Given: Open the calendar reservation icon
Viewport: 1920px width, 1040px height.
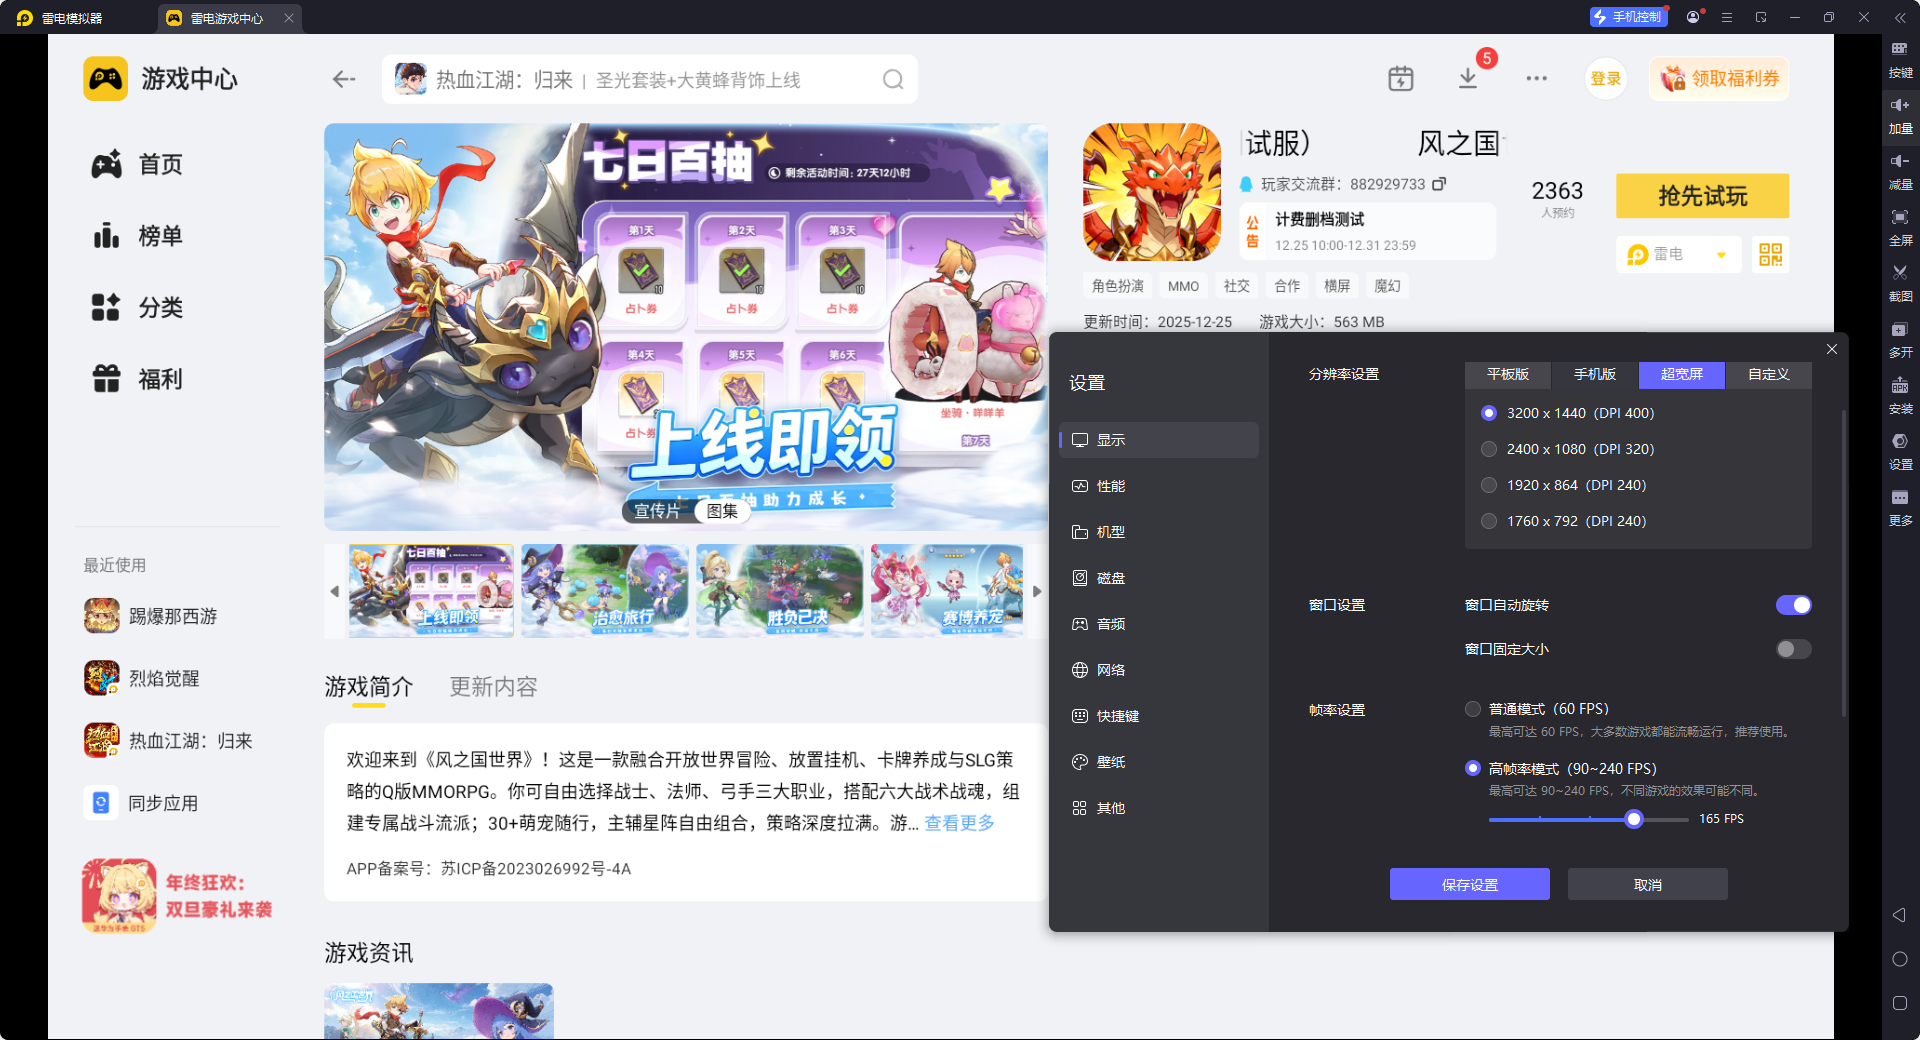Looking at the screenshot, I should coord(1400,79).
